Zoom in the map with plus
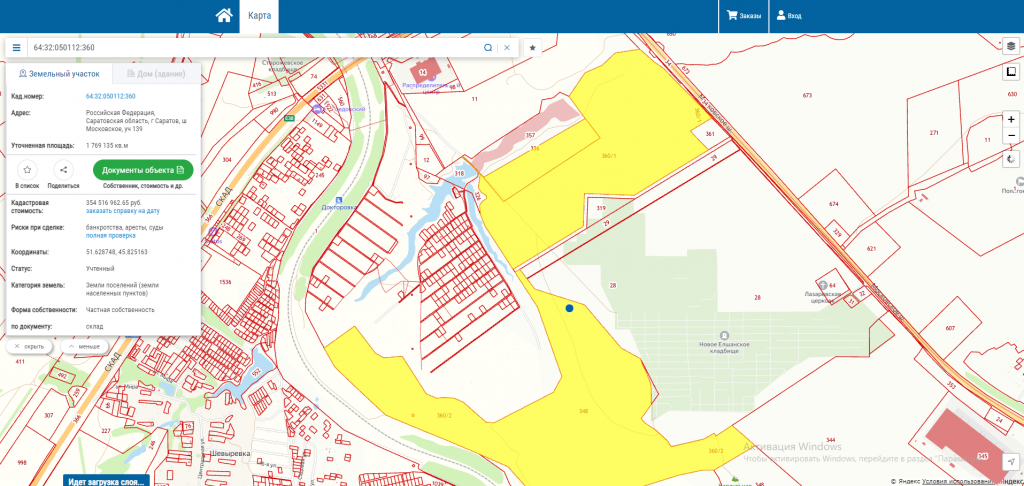1024x486 pixels. [1011, 119]
